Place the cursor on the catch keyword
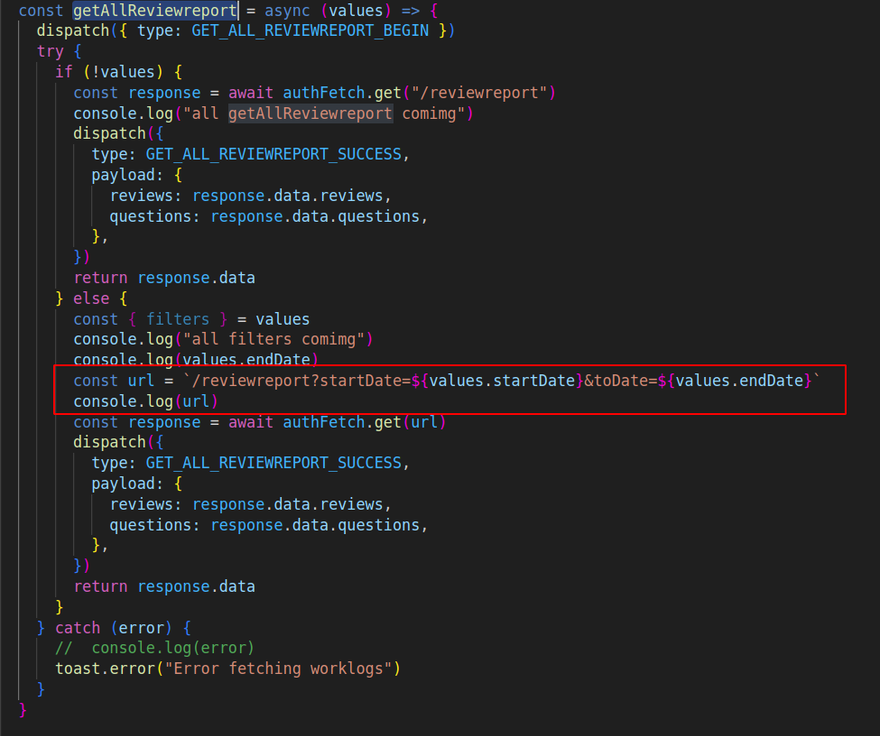880x736 pixels. (x=78, y=628)
